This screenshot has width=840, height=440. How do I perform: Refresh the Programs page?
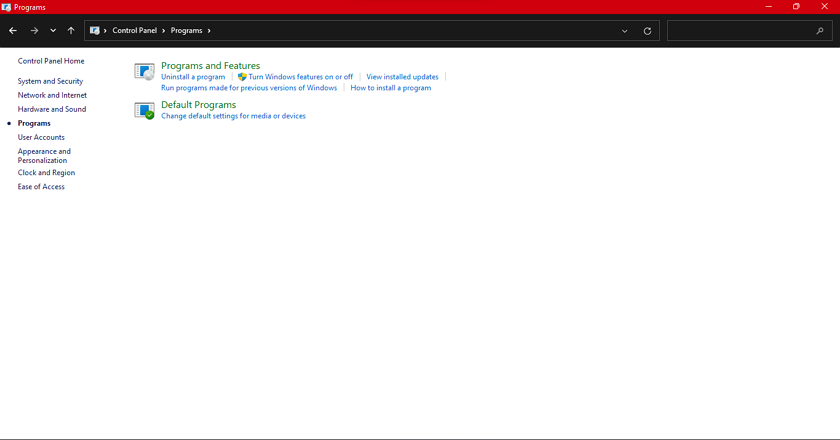pos(647,31)
